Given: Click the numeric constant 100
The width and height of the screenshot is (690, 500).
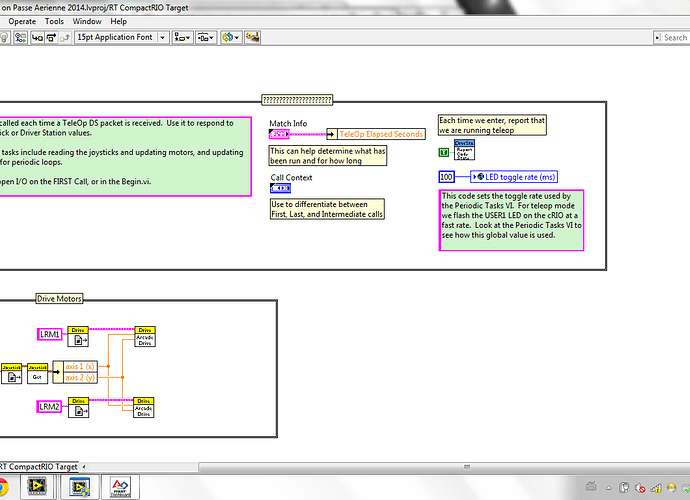Looking at the screenshot, I should 446,177.
